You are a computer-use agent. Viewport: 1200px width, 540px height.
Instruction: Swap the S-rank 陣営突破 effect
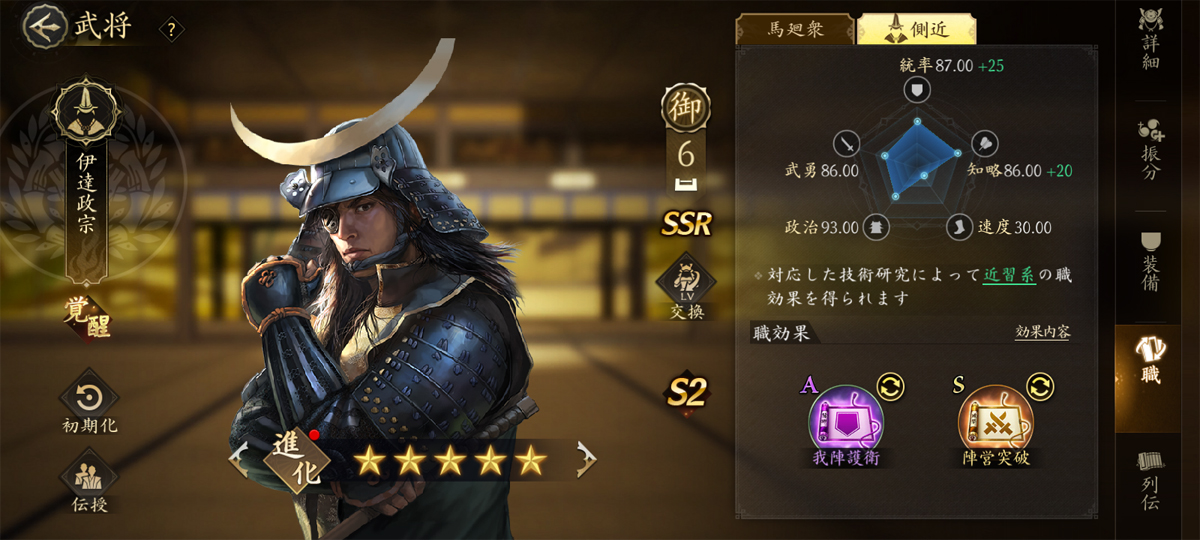point(1040,385)
